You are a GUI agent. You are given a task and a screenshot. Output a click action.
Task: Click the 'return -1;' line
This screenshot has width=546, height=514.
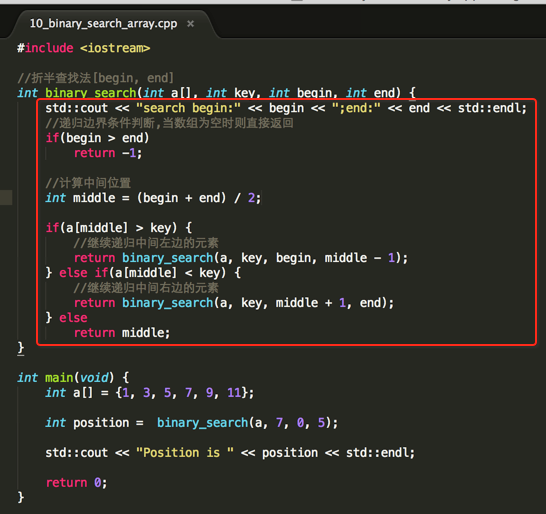108,153
